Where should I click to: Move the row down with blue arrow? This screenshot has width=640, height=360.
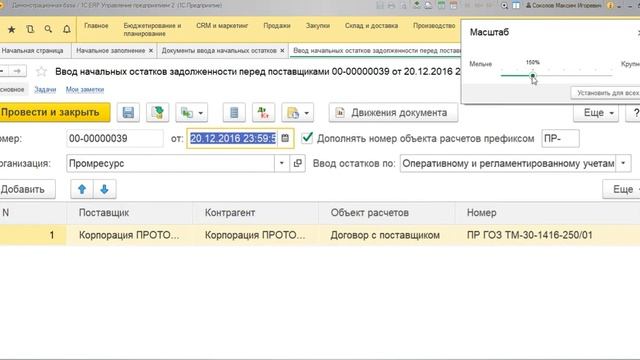[104, 189]
